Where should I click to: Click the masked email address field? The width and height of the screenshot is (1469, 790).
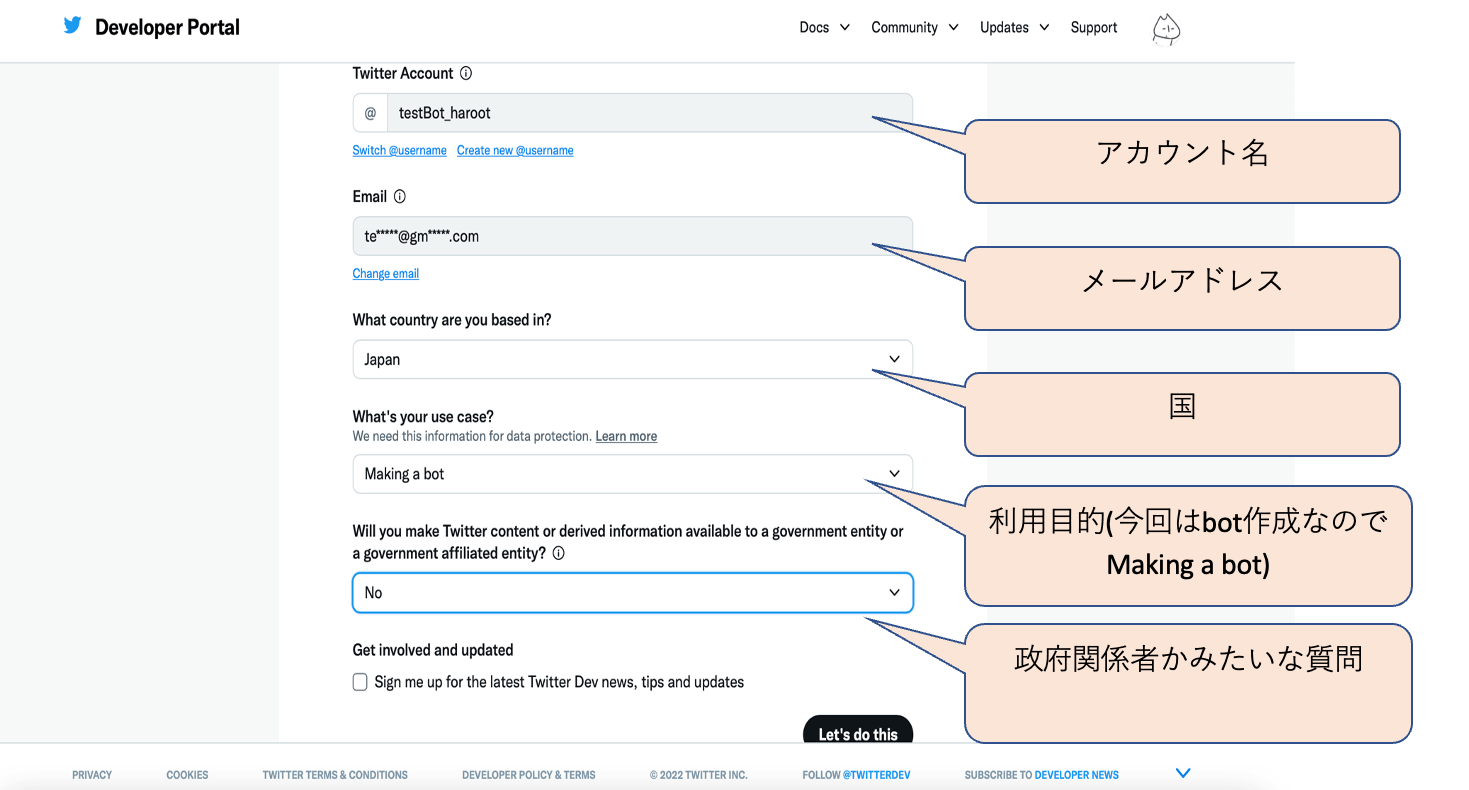633,236
